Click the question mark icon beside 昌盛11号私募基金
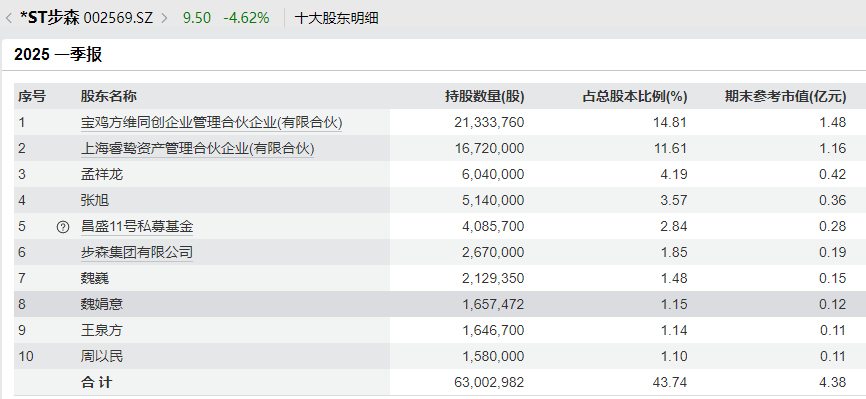This screenshot has width=866, height=399. 63,227
